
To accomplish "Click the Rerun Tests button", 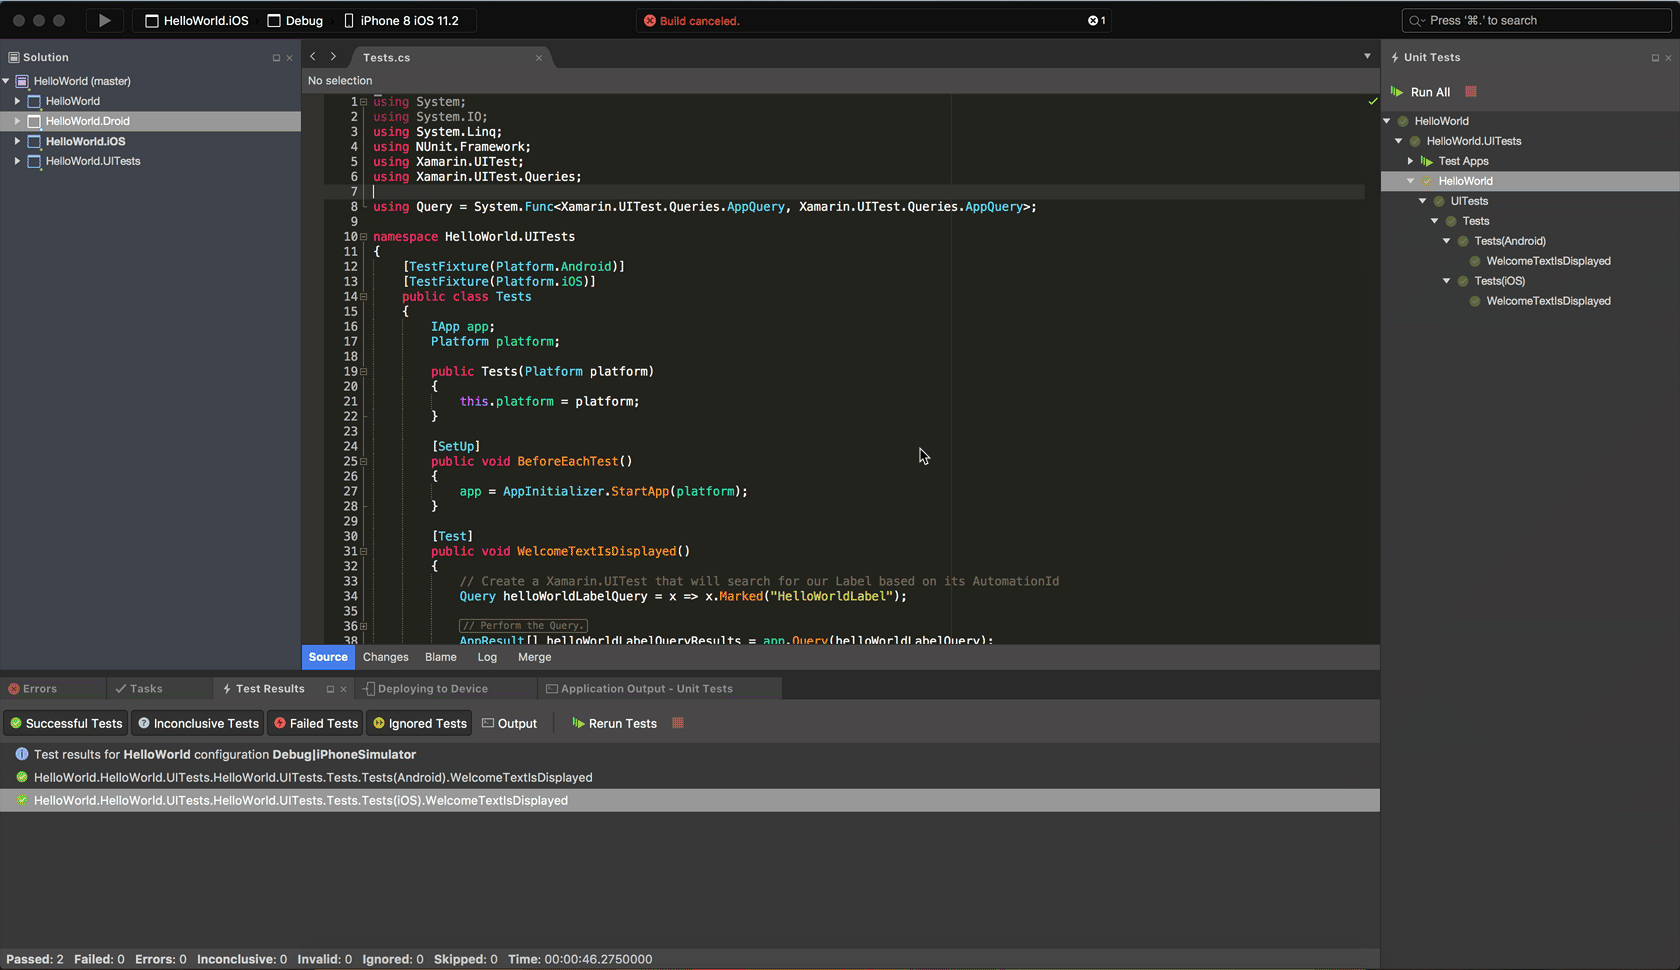I will (x=614, y=723).
